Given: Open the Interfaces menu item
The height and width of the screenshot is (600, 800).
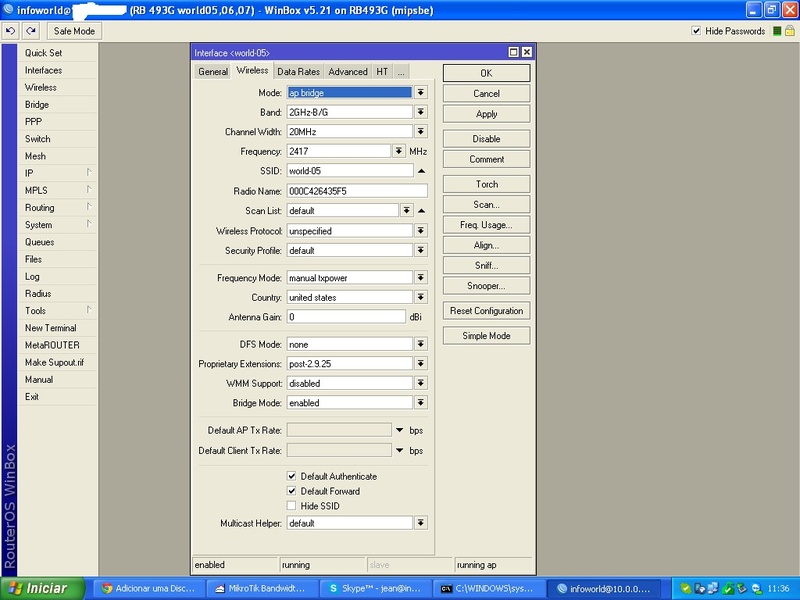Looking at the screenshot, I should (58, 70).
